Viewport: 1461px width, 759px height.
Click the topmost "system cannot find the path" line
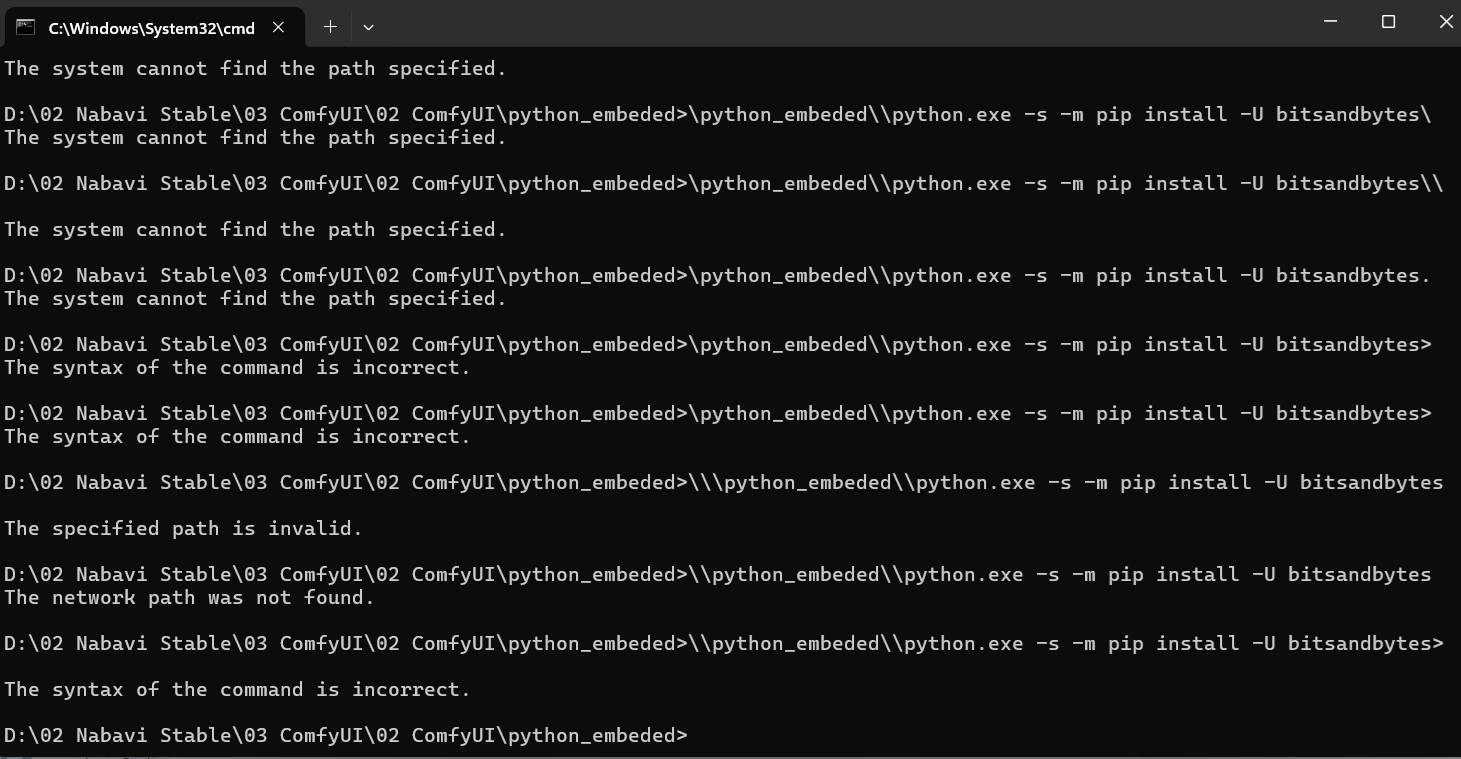pyautogui.click(x=255, y=69)
